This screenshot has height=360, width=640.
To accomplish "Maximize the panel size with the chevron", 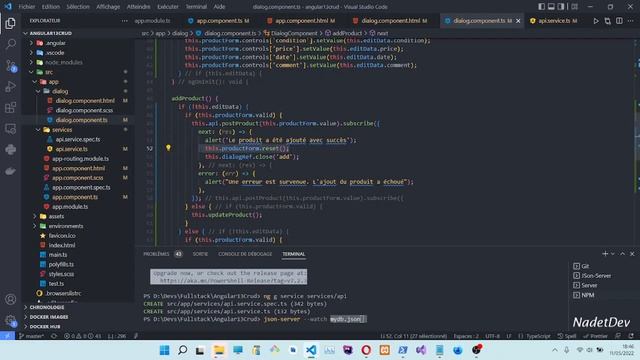I will pyautogui.click(x=622, y=254).
